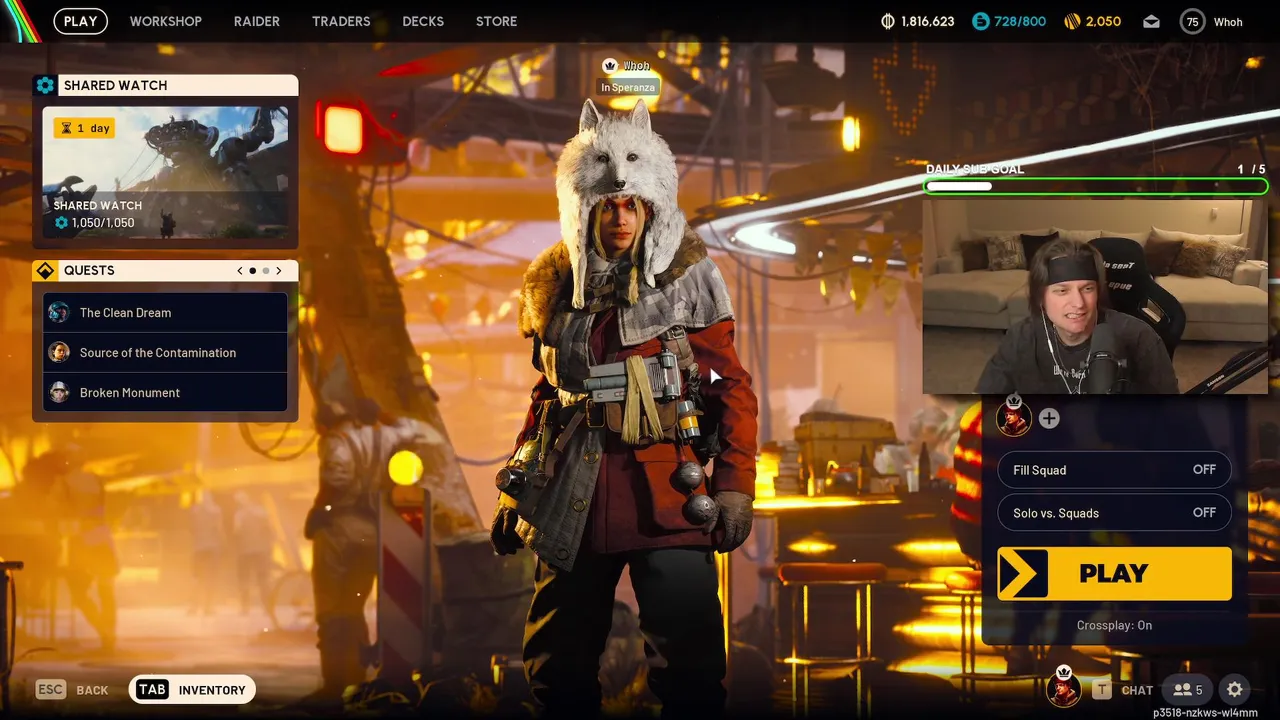This screenshot has width=1280, height=720.
Task: Open Source of the Contamination quest
Action: coord(165,352)
